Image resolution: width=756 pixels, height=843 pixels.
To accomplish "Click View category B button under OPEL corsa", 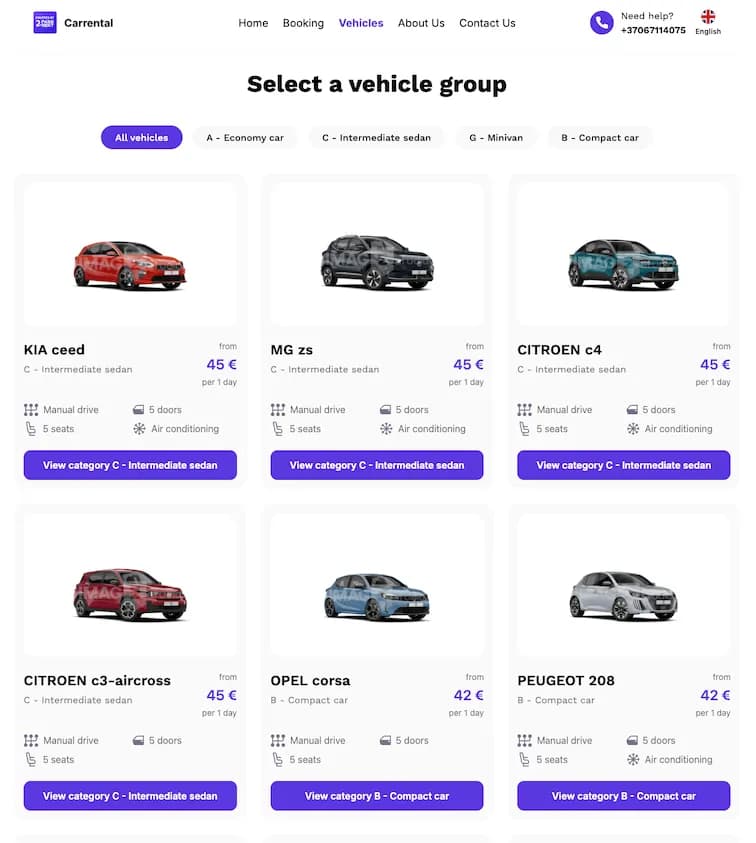I will point(376,796).
